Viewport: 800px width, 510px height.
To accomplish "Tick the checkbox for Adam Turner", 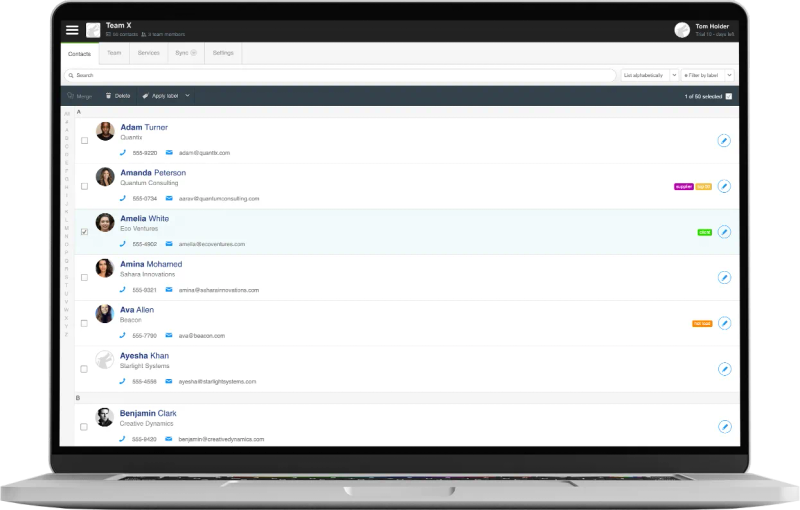I will pyautogui.click(x=85, y=141).
